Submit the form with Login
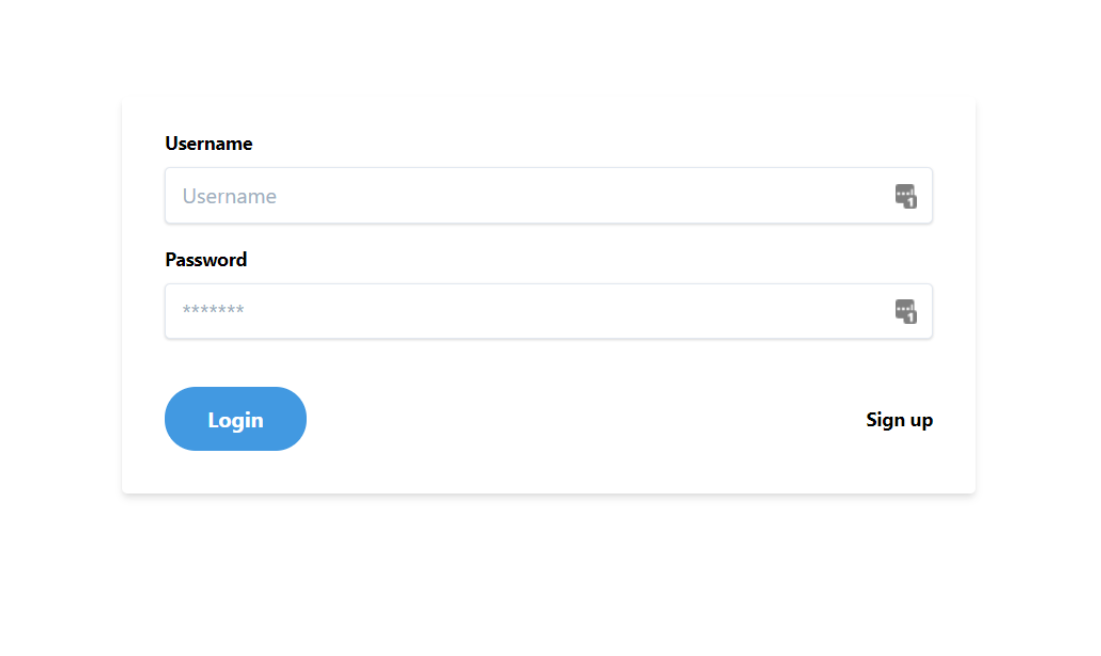 coord(235,419)
